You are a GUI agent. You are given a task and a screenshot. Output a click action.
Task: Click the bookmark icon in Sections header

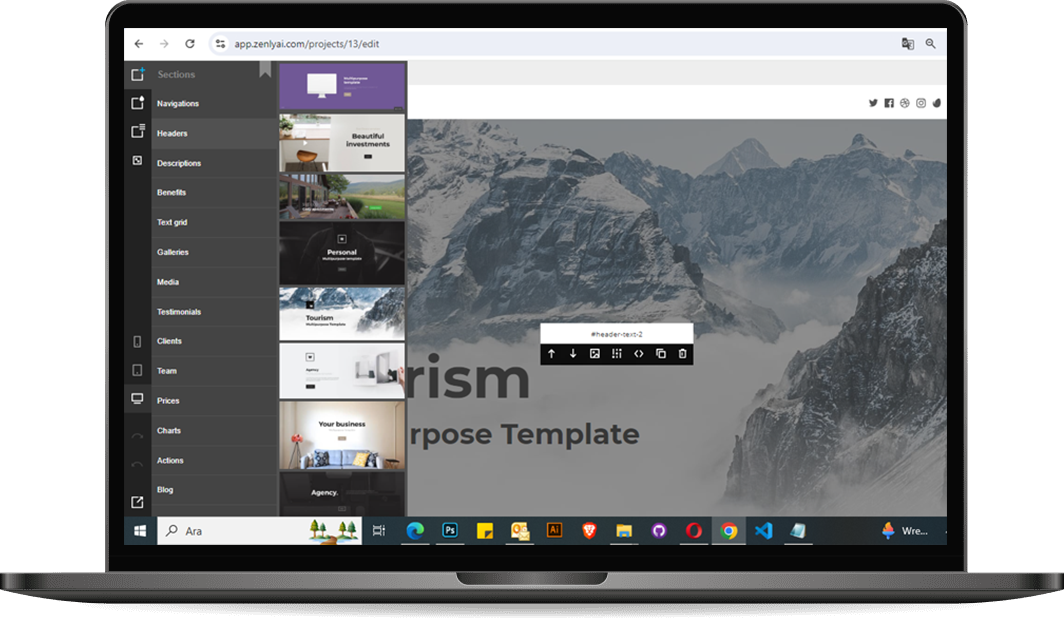click(265, 69)
